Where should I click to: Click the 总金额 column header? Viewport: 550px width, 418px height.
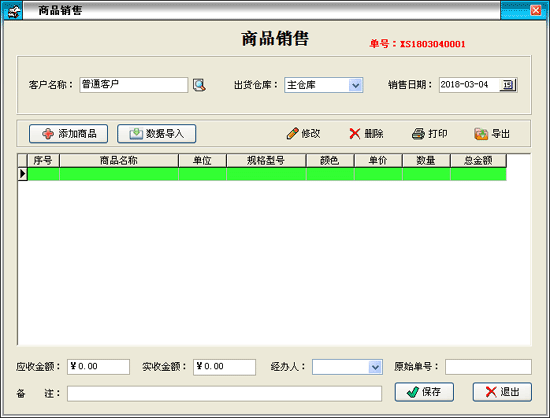tap(478, 161)
